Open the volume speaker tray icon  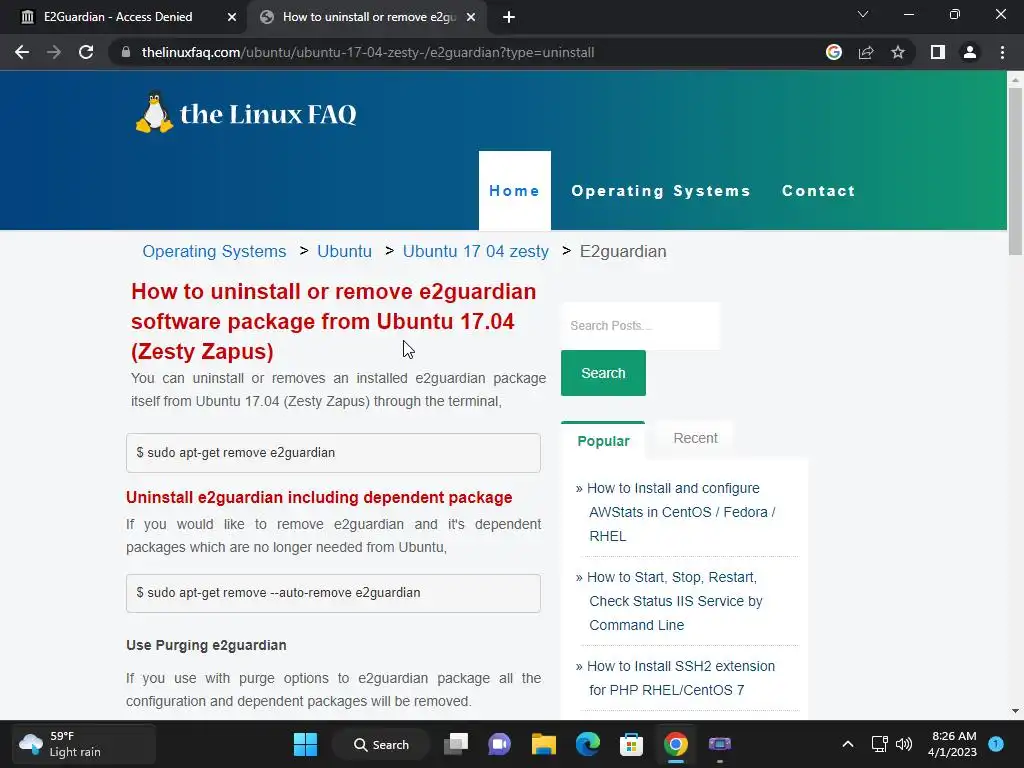click(904, 744)
